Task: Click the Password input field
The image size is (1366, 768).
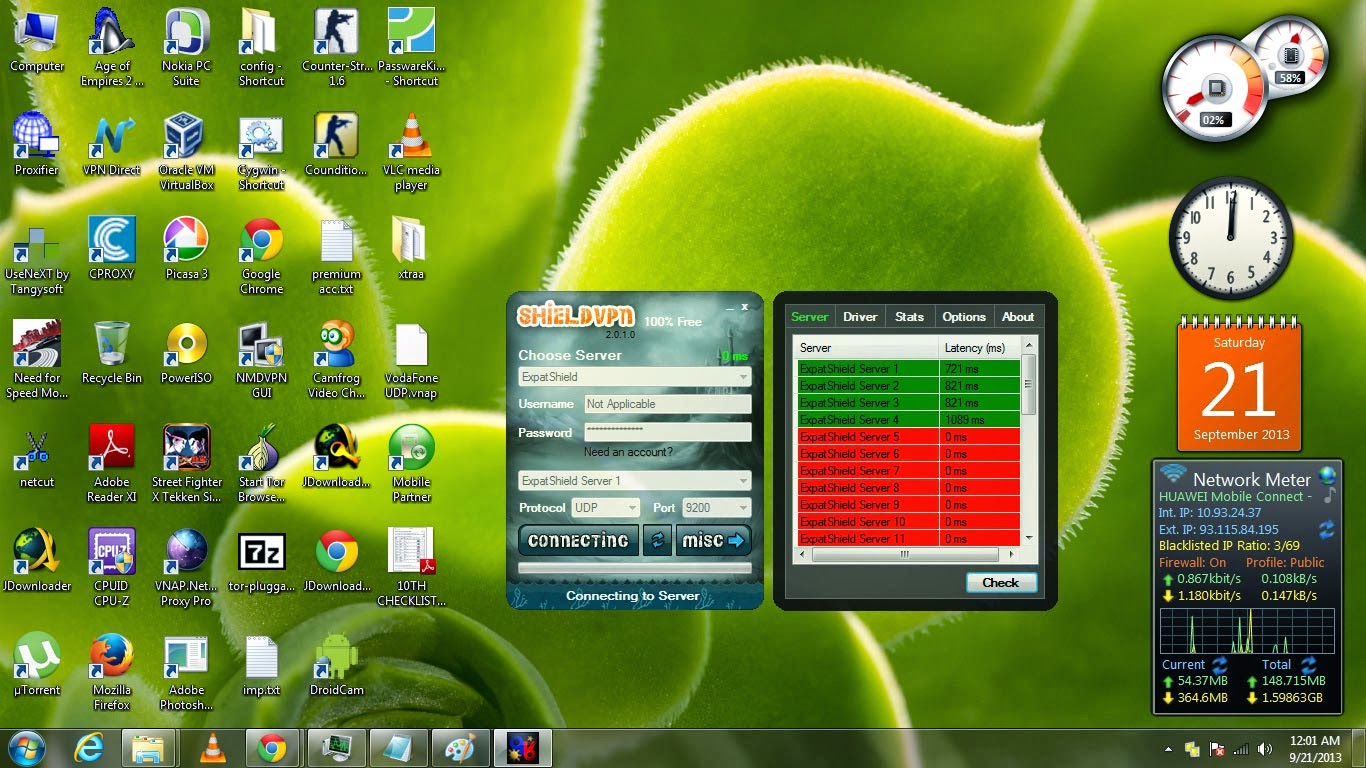Action: coord(667,432)
